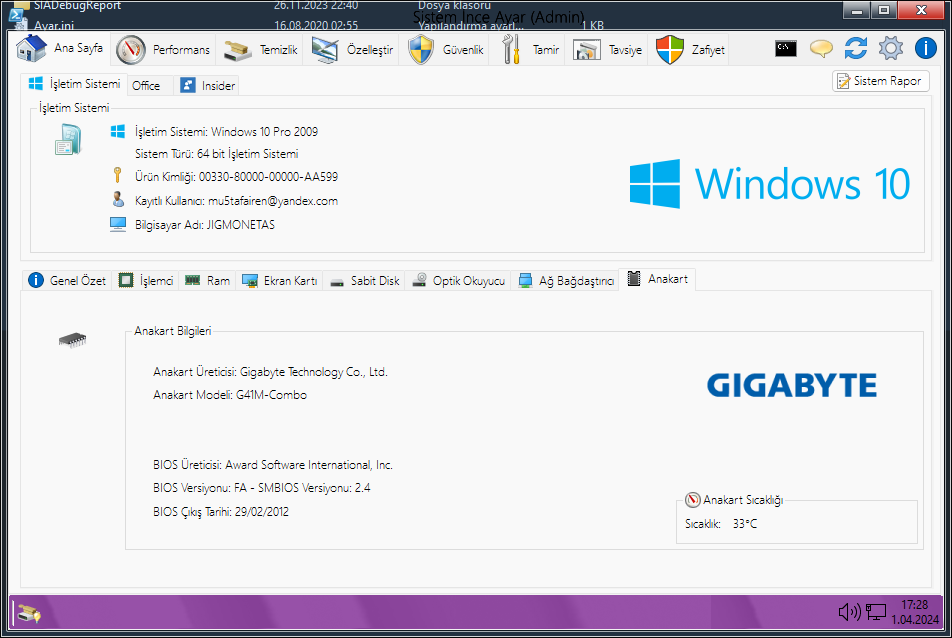The image size is (952, 638).
Task: Switch to the Insider tab
Action: pos(207,86)
